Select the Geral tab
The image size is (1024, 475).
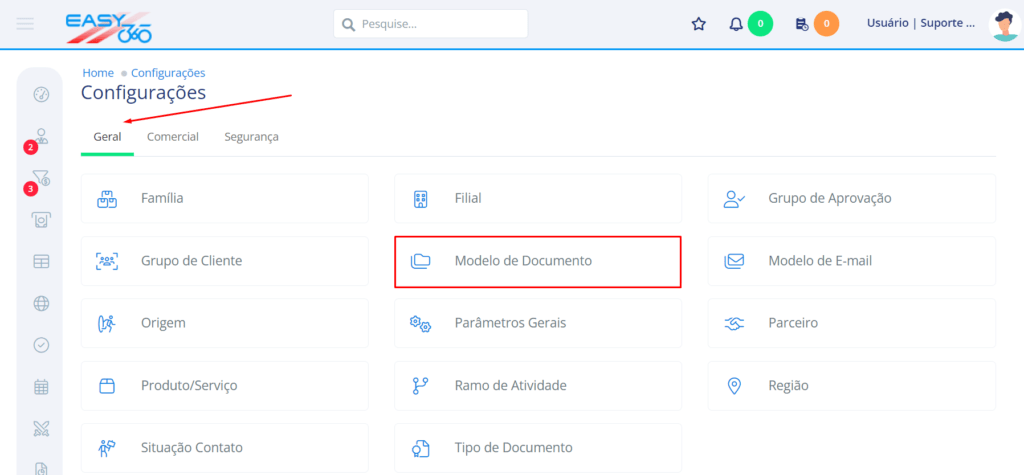(107, 137)
